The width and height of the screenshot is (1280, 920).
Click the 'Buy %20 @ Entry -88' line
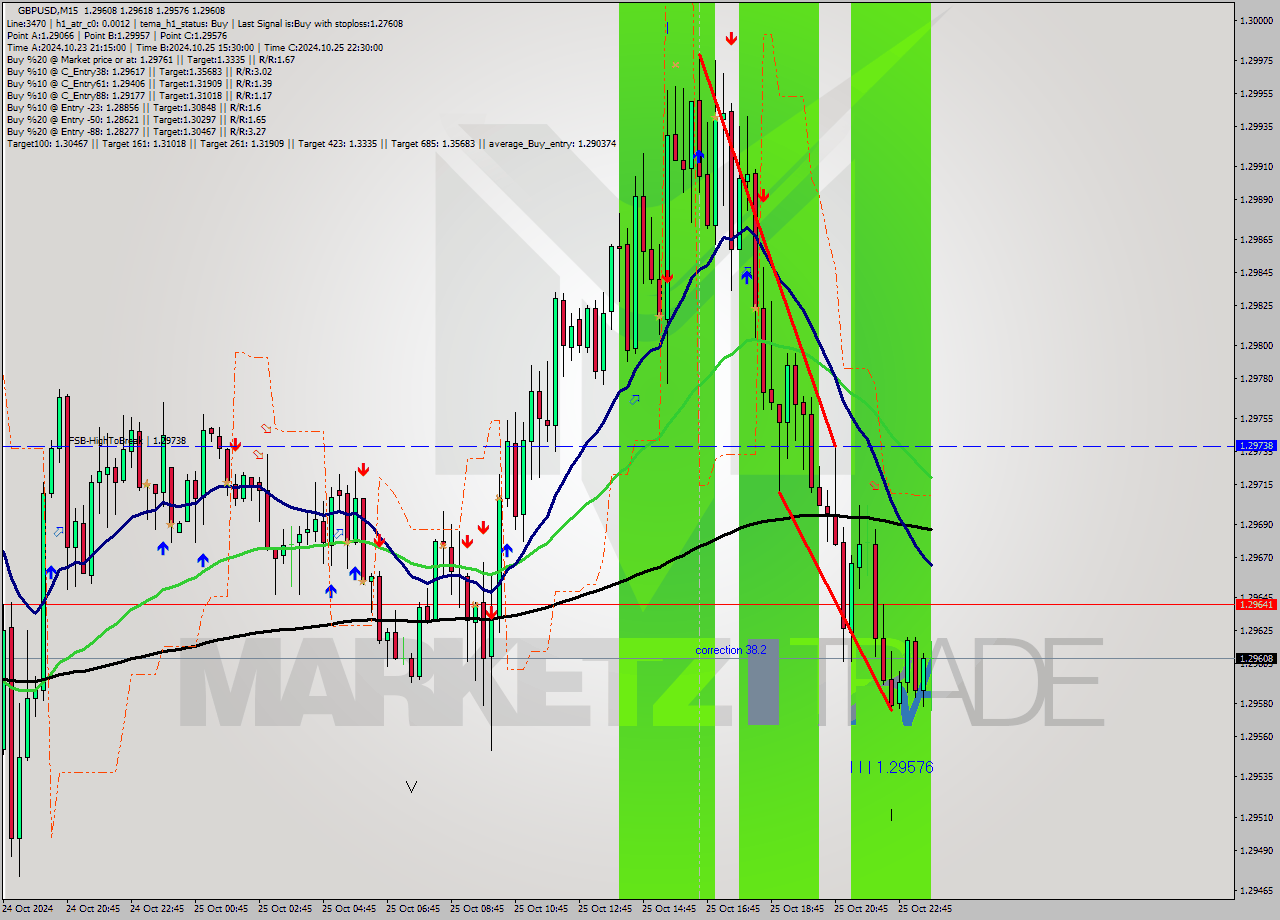pos(136,131)
